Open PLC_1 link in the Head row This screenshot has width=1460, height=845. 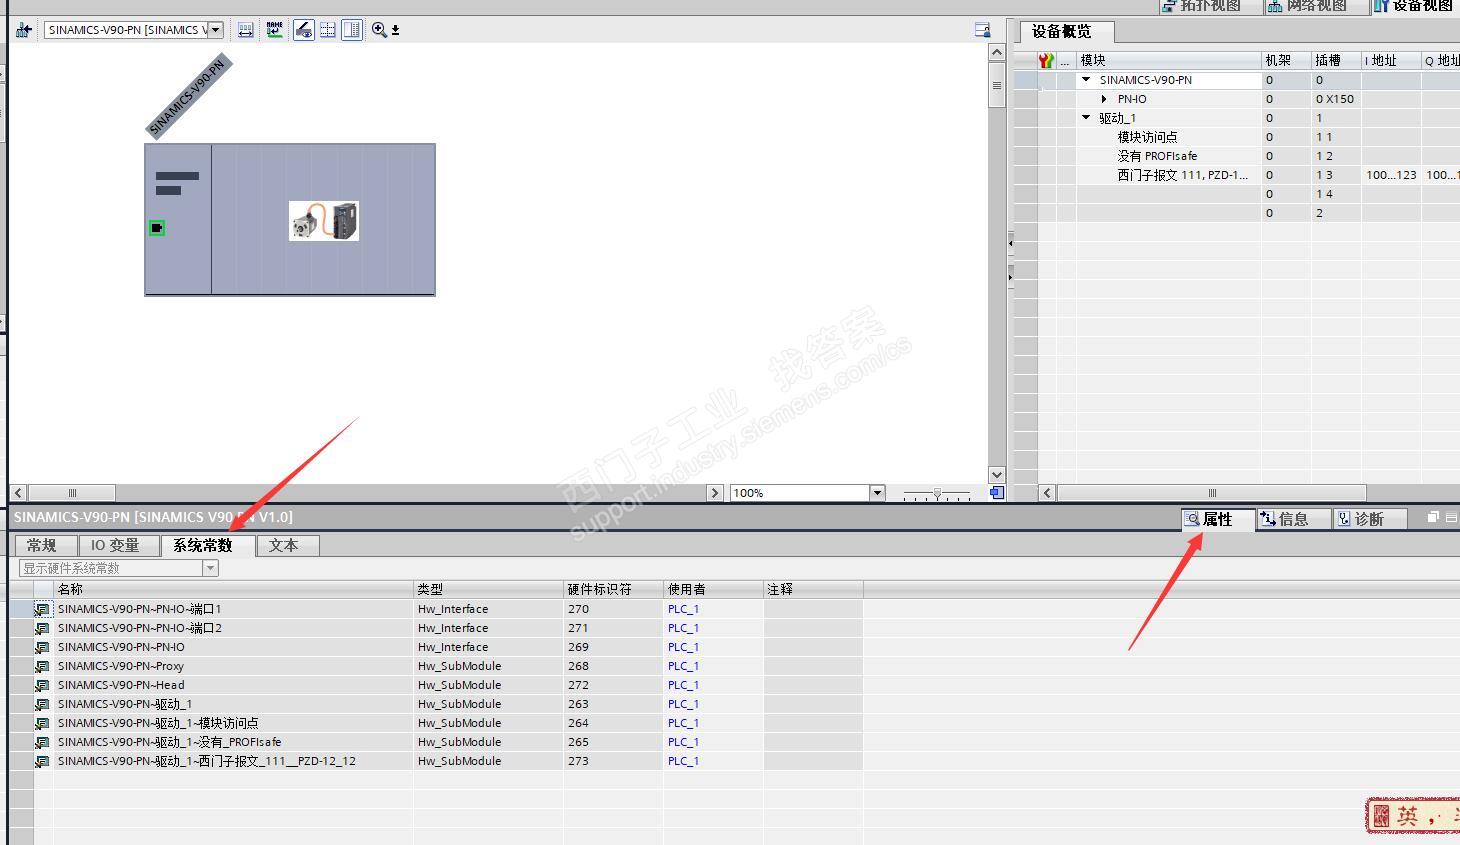[684, 685]
